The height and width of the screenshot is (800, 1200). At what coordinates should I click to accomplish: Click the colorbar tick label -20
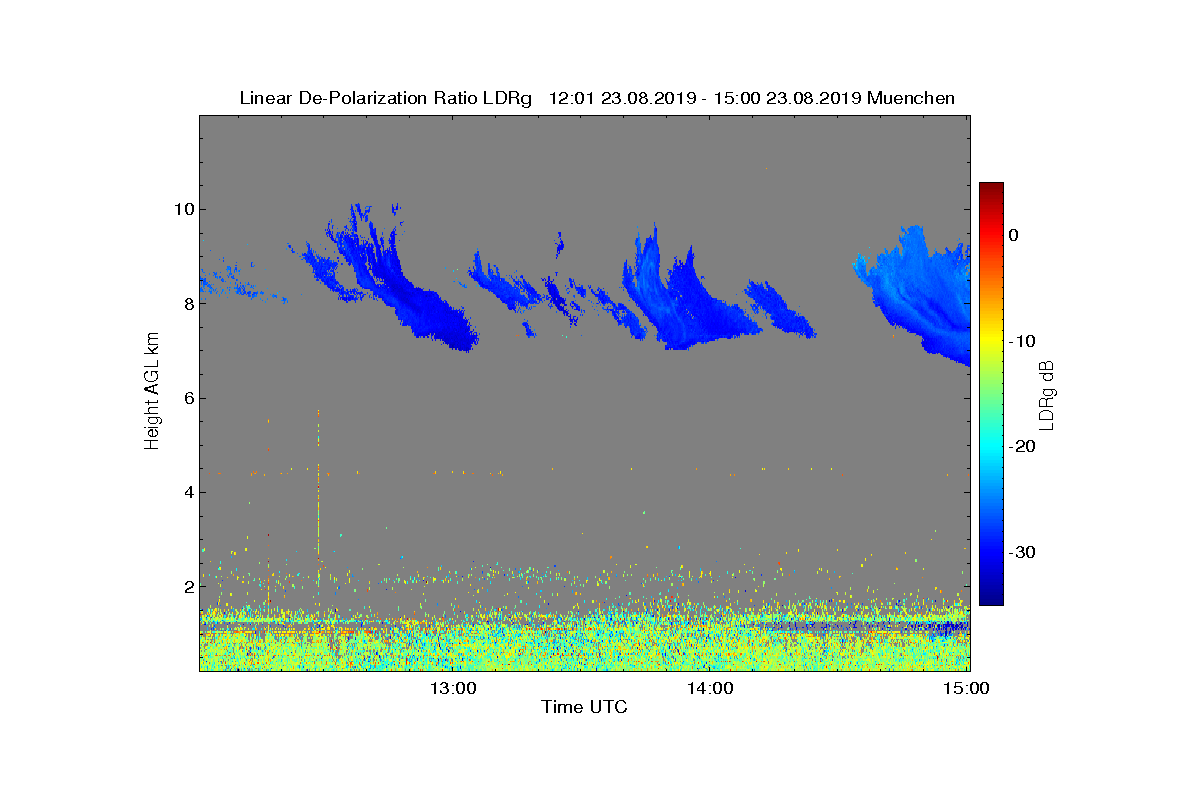pos(1022,446)
